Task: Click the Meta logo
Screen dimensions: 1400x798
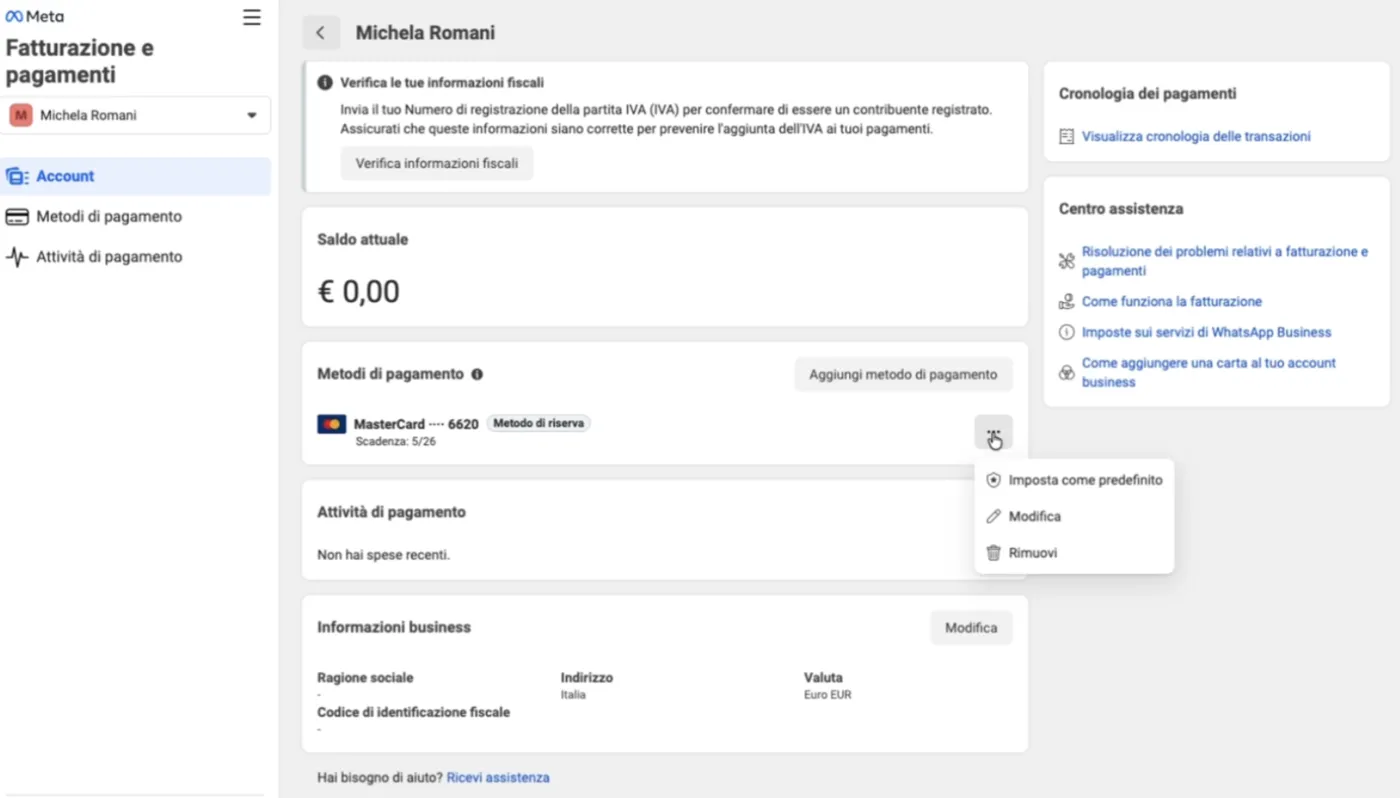Action: pos(35,16)
